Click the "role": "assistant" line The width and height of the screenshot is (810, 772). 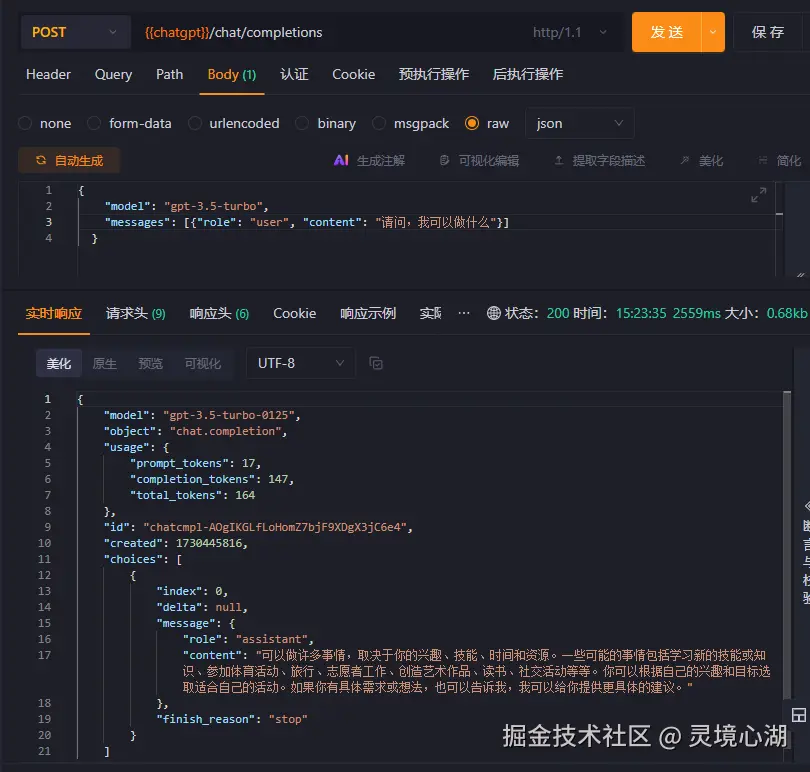click(x=248, y=639)
